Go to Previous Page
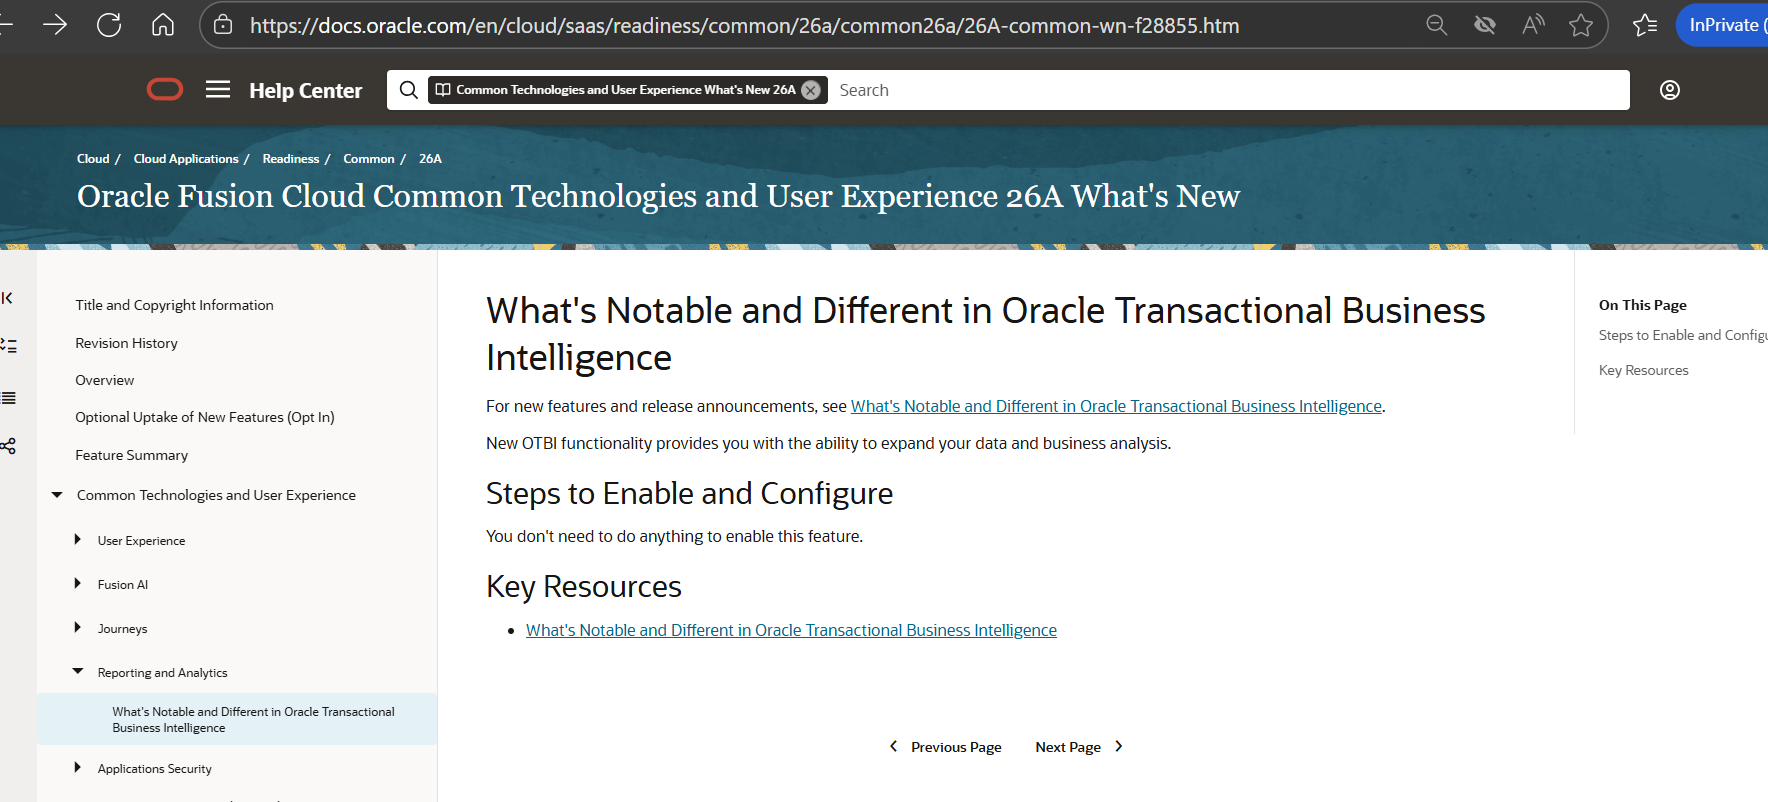 pyautogui.click(x=945, y=747)
